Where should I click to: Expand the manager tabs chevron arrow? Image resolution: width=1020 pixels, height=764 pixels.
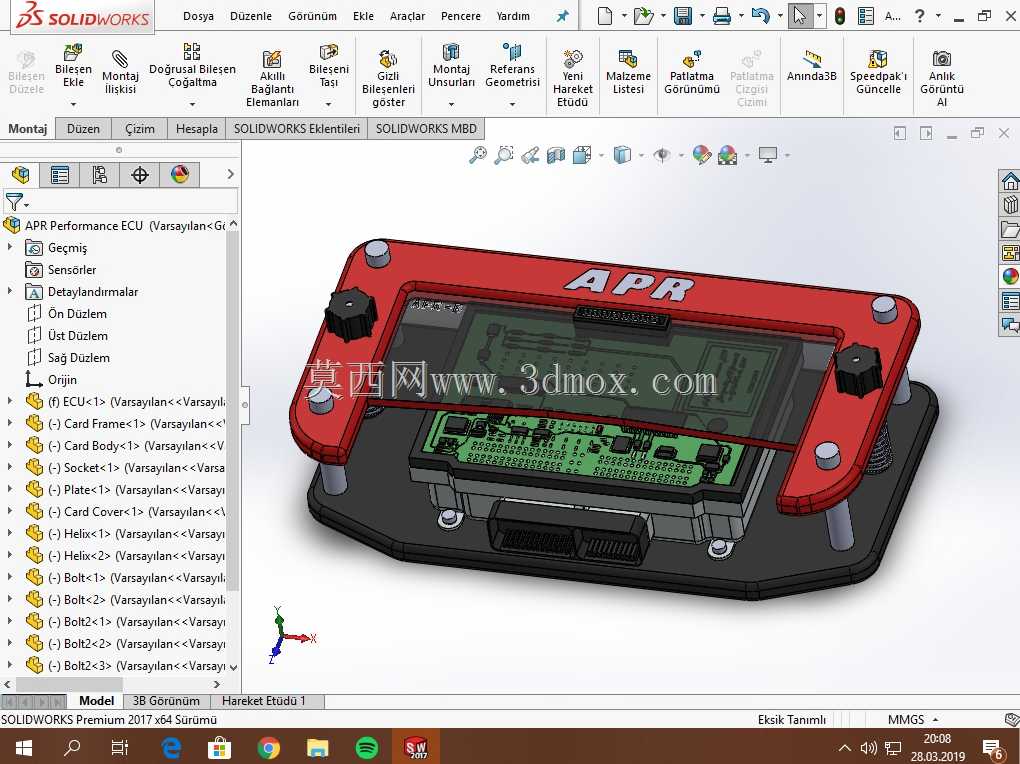[230, 174]
